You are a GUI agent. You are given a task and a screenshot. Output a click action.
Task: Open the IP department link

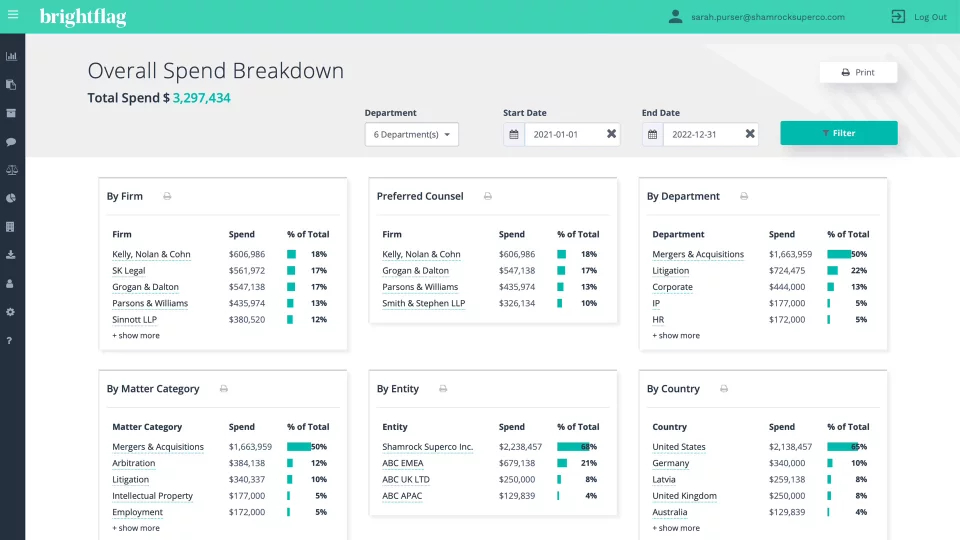(656, 303)
